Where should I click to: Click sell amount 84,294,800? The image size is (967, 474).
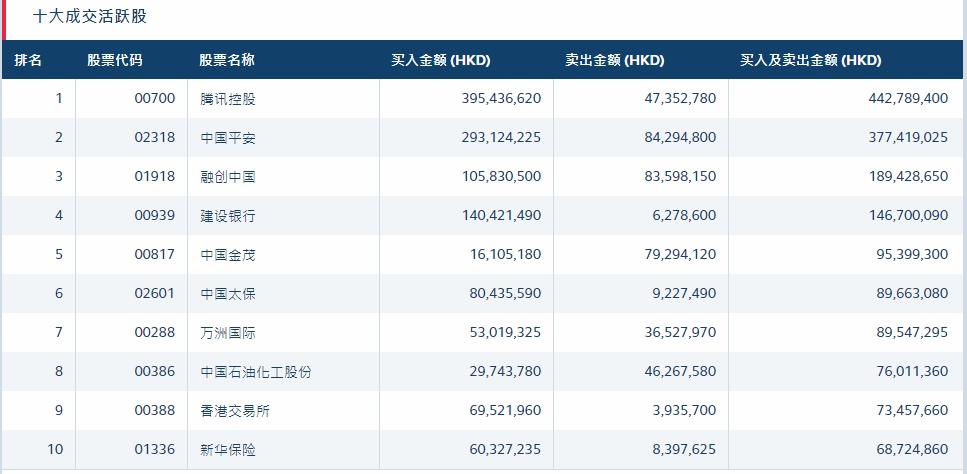[681, 137]
